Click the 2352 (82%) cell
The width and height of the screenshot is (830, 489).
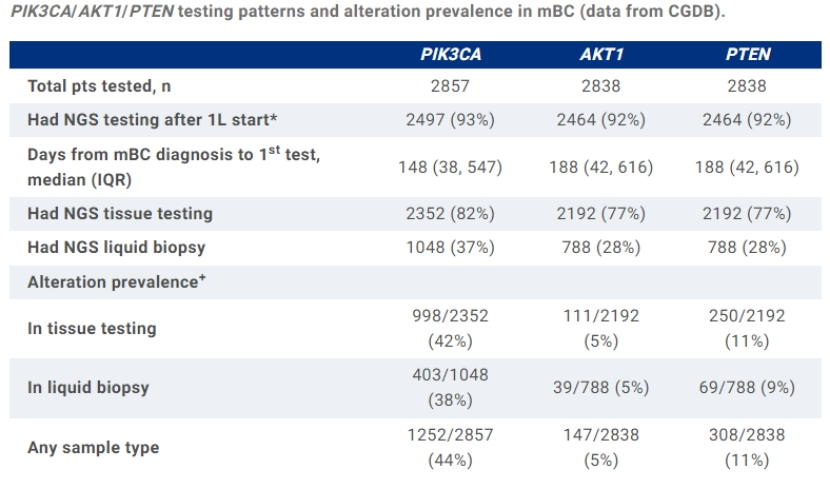(x=450, y=213)
